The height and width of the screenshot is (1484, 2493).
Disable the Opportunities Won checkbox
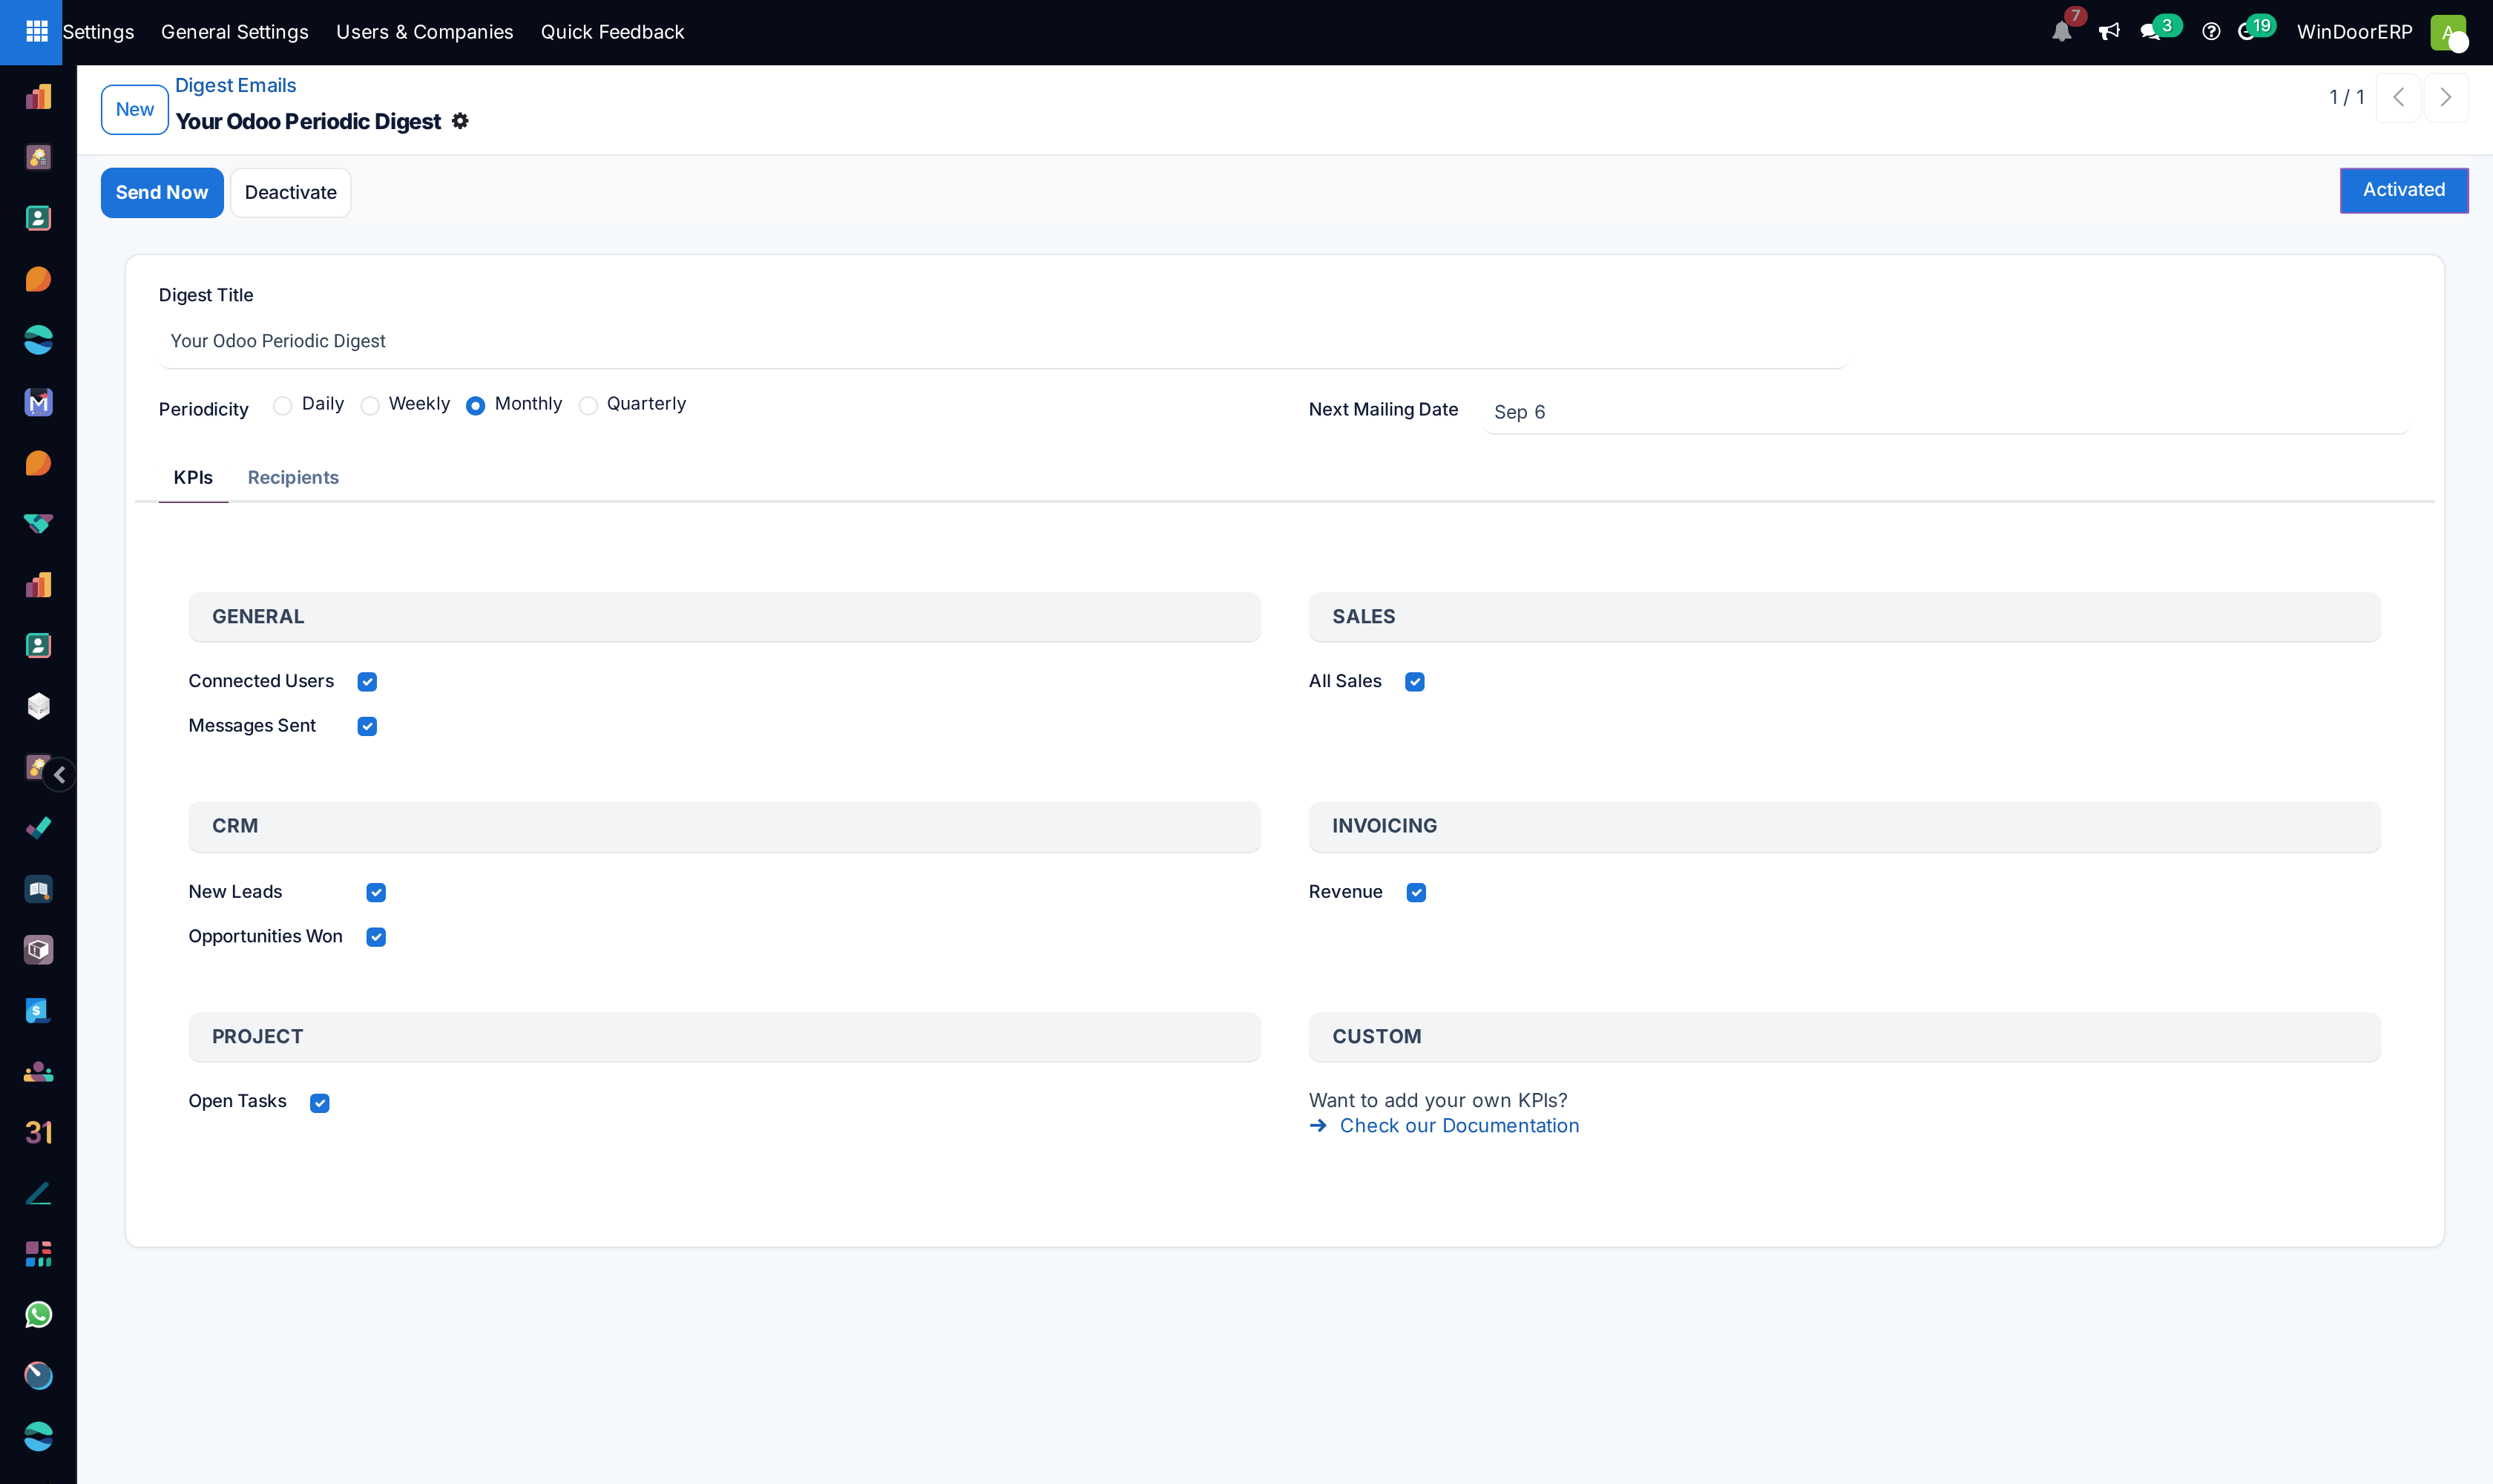[x=376, y=937]
